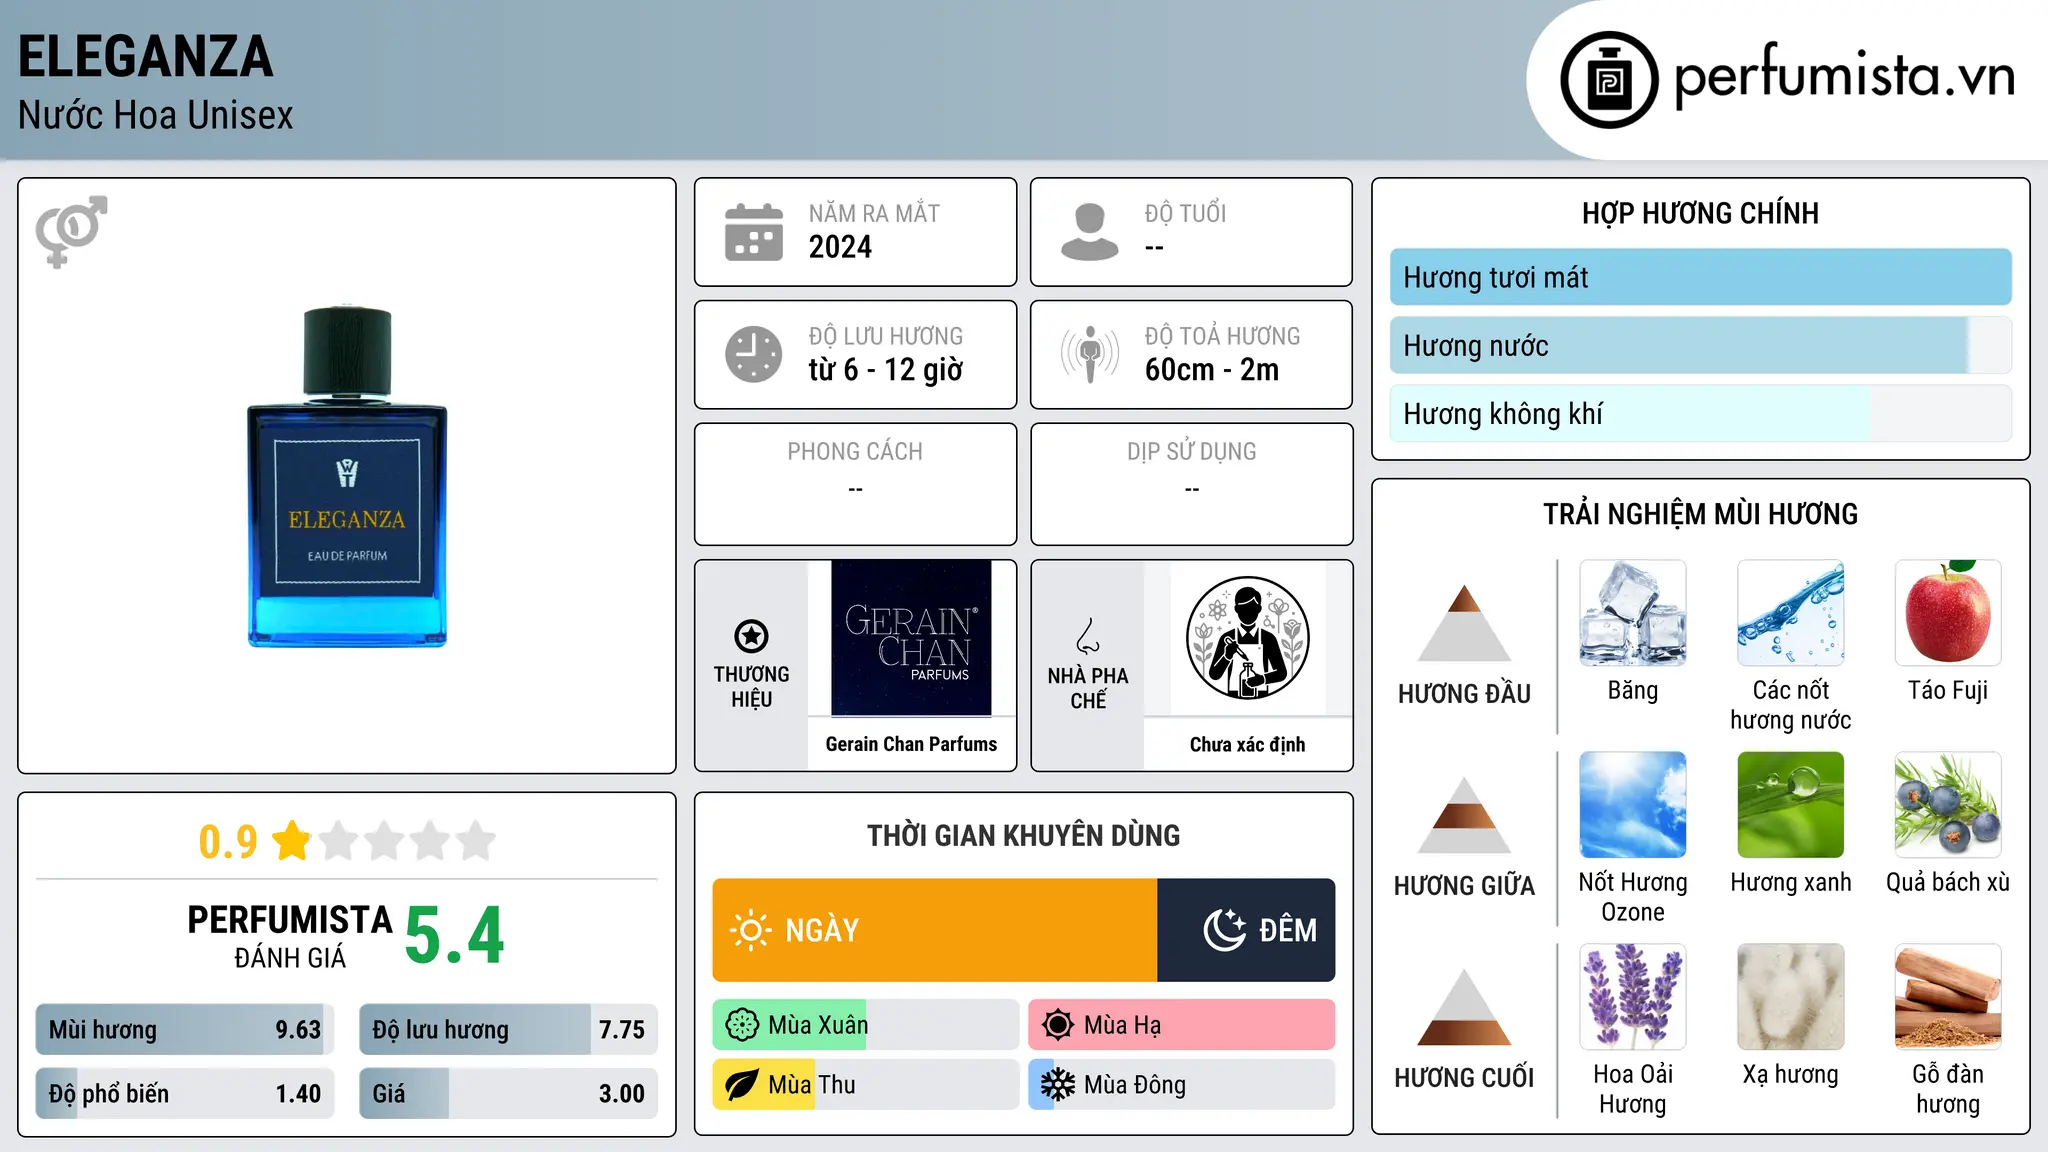Click the Hương đầu pyramid icon
Image resolution: width=2048 pixels, height=1152 pixels.
[1464, 623]
